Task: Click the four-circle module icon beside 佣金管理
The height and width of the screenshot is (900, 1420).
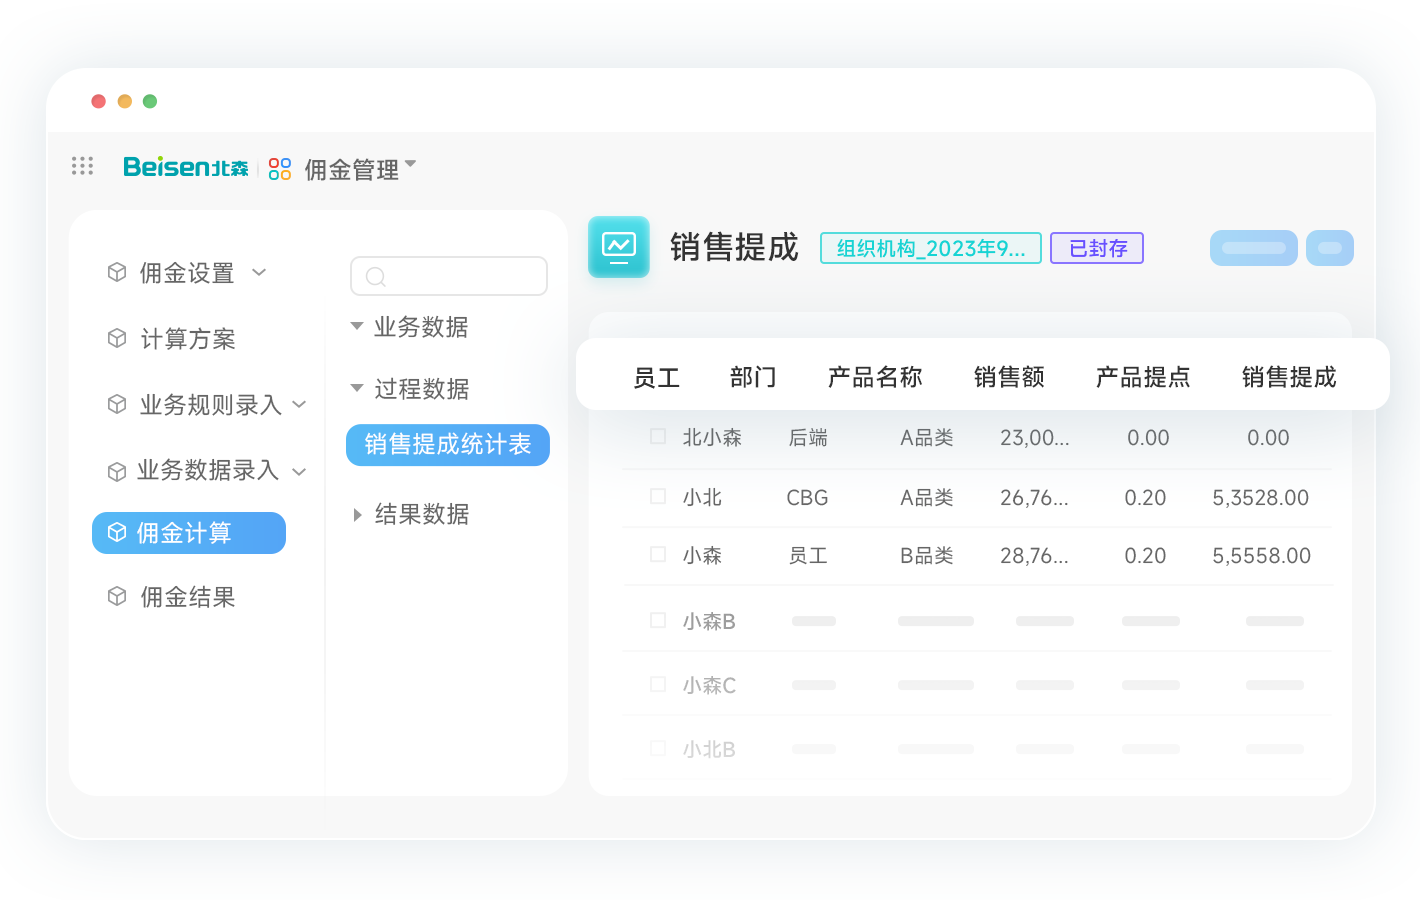Action: pyautogui.click(x=280, y=169)
